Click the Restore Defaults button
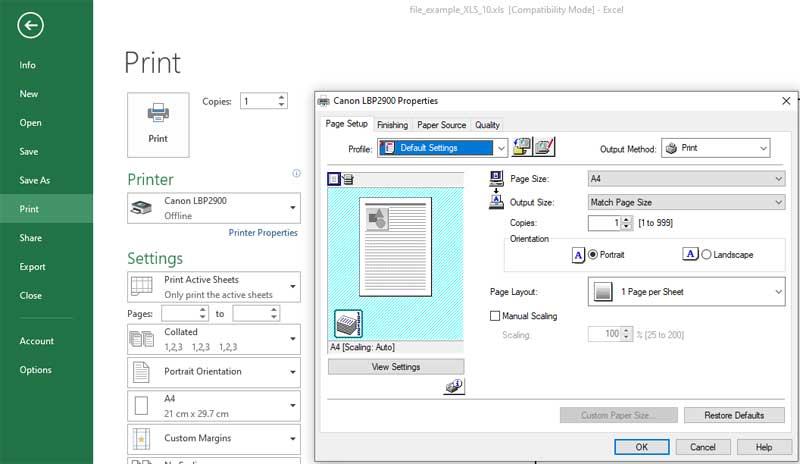 click(x=734, y=416)
